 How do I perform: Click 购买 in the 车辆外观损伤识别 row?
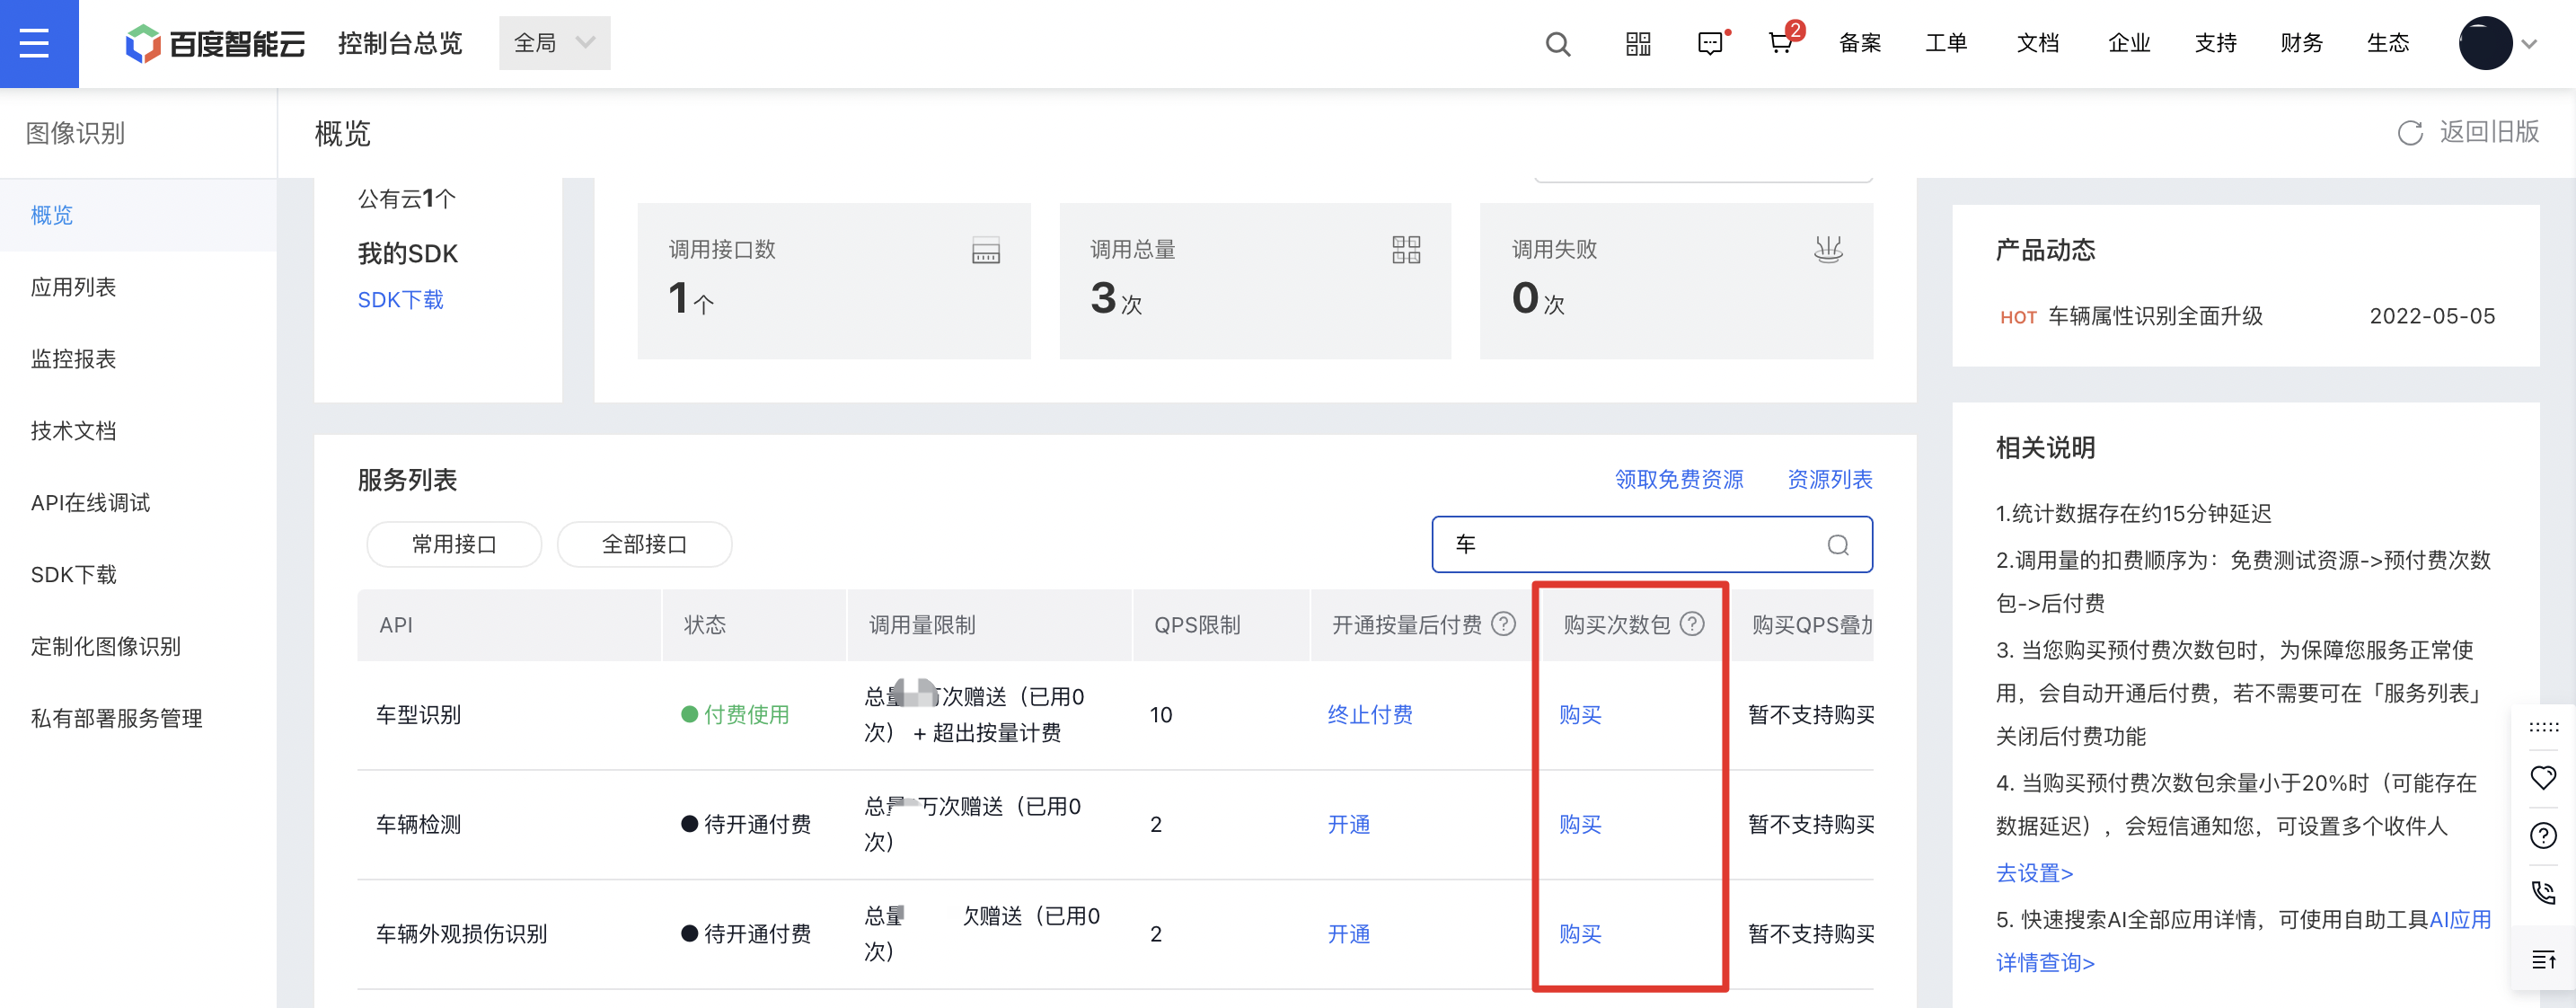click(x=1580, y=935)
